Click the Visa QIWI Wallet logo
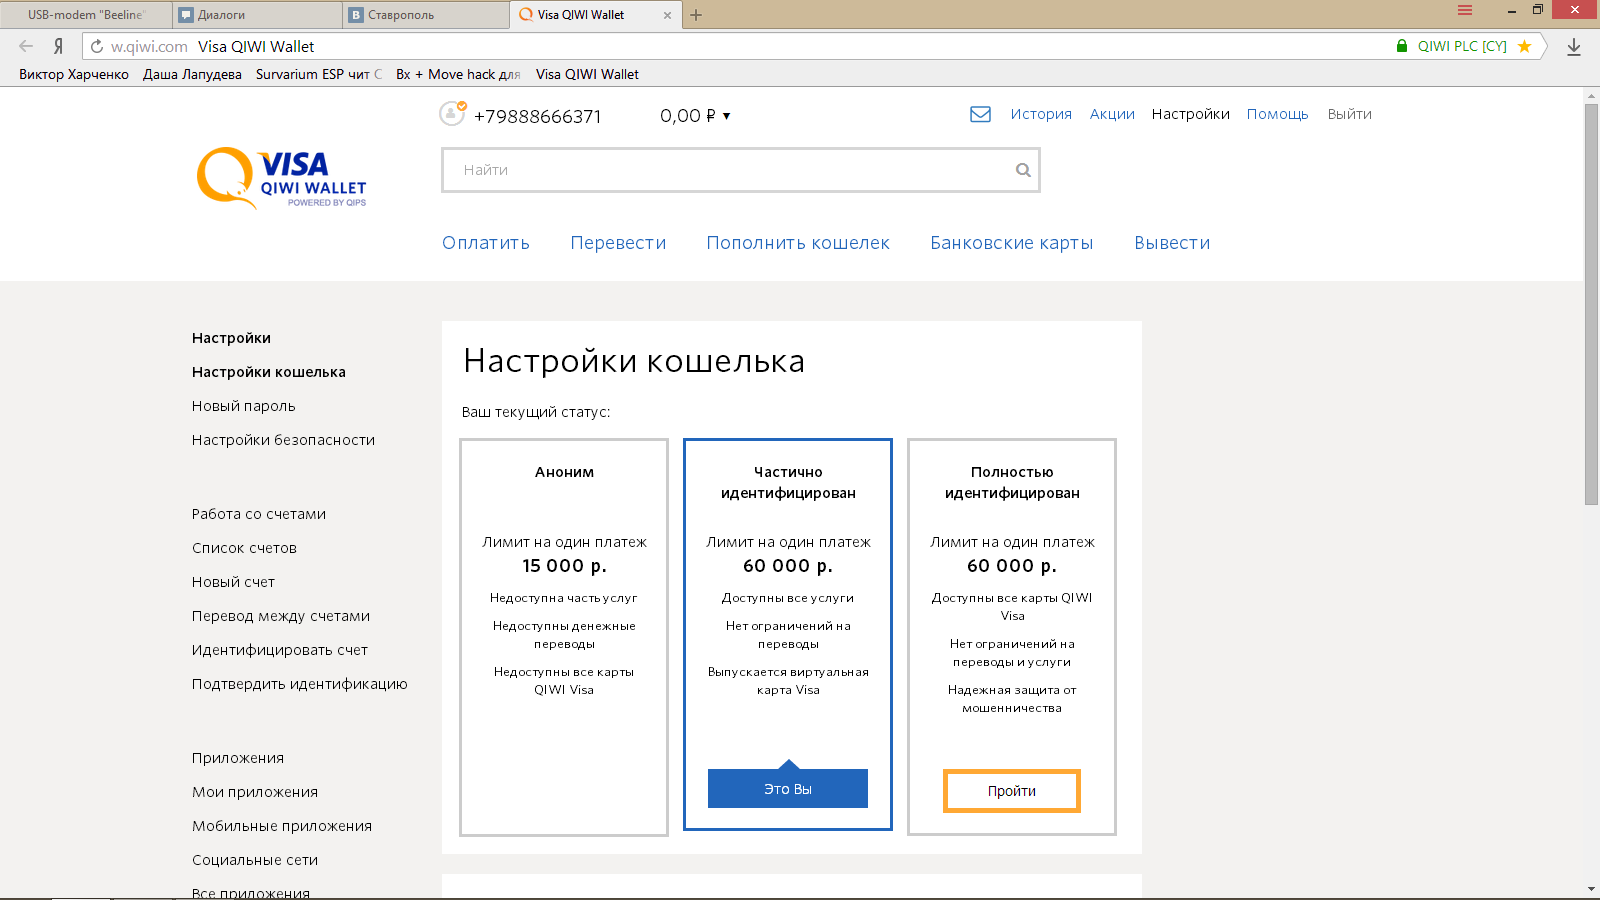This screenshot has width=1600, height=900. (282, 178)
